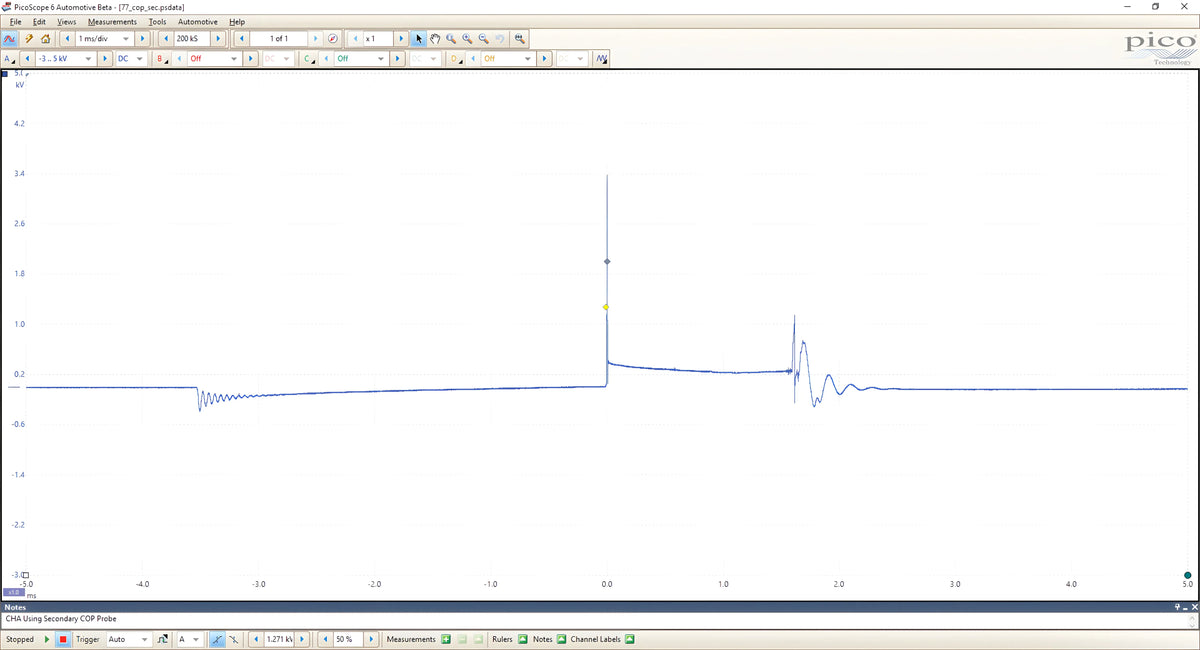Viewport: 1200px width, 650px height.
Task: Toggle the Notes panel display
Action: tap(561, 639)
